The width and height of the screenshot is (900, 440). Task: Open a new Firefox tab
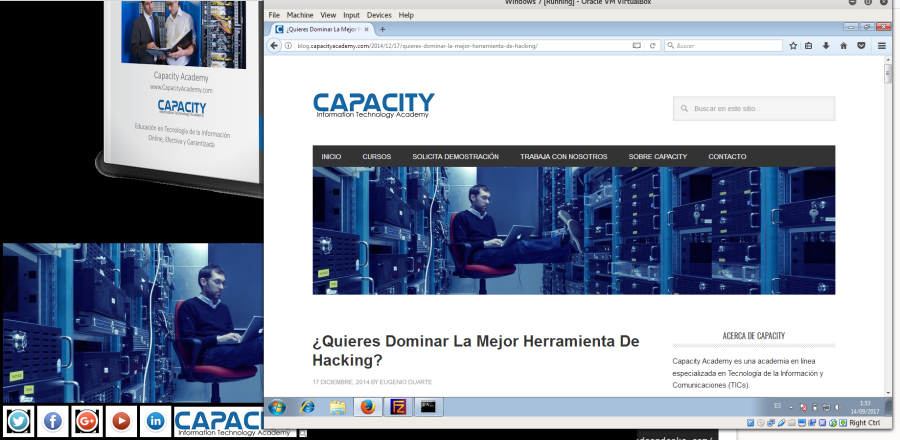pos(382,29)
